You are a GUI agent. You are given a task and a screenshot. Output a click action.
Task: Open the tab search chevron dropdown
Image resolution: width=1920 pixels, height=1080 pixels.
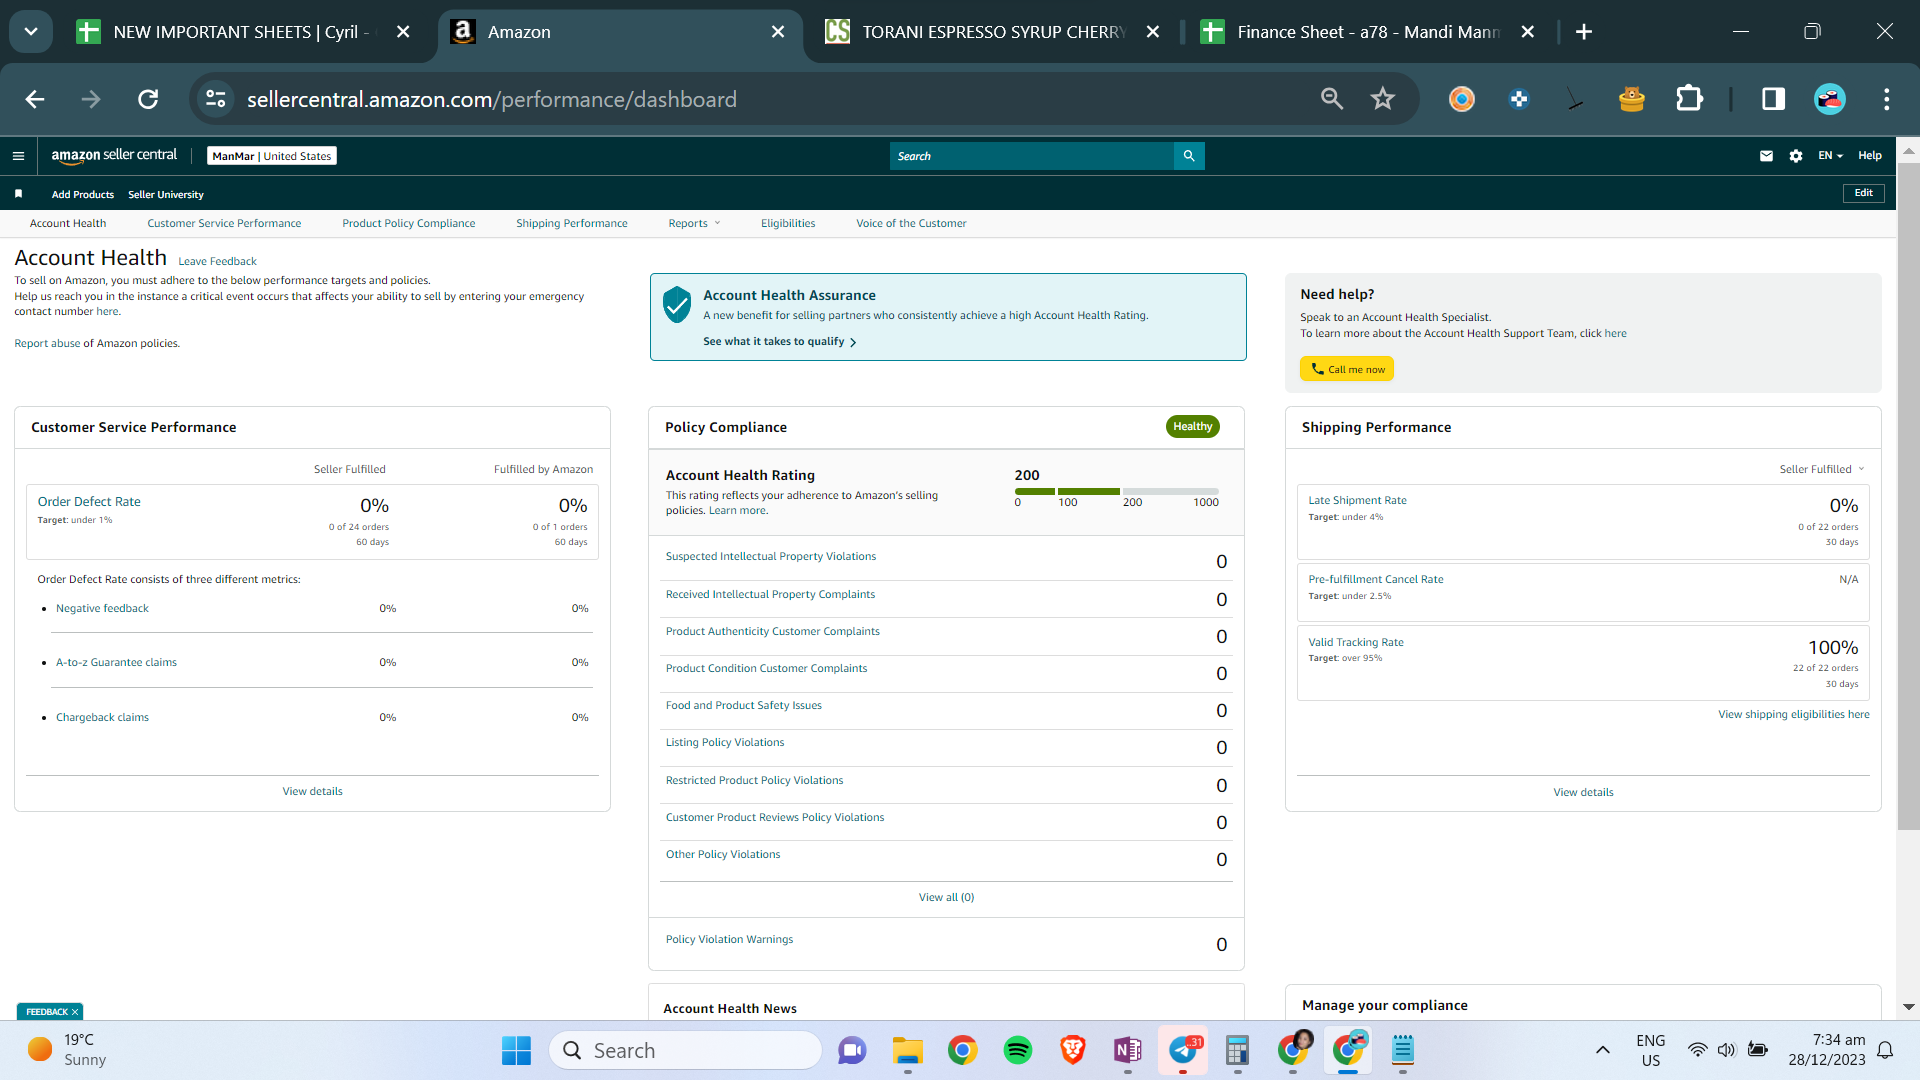pos(31,32)
